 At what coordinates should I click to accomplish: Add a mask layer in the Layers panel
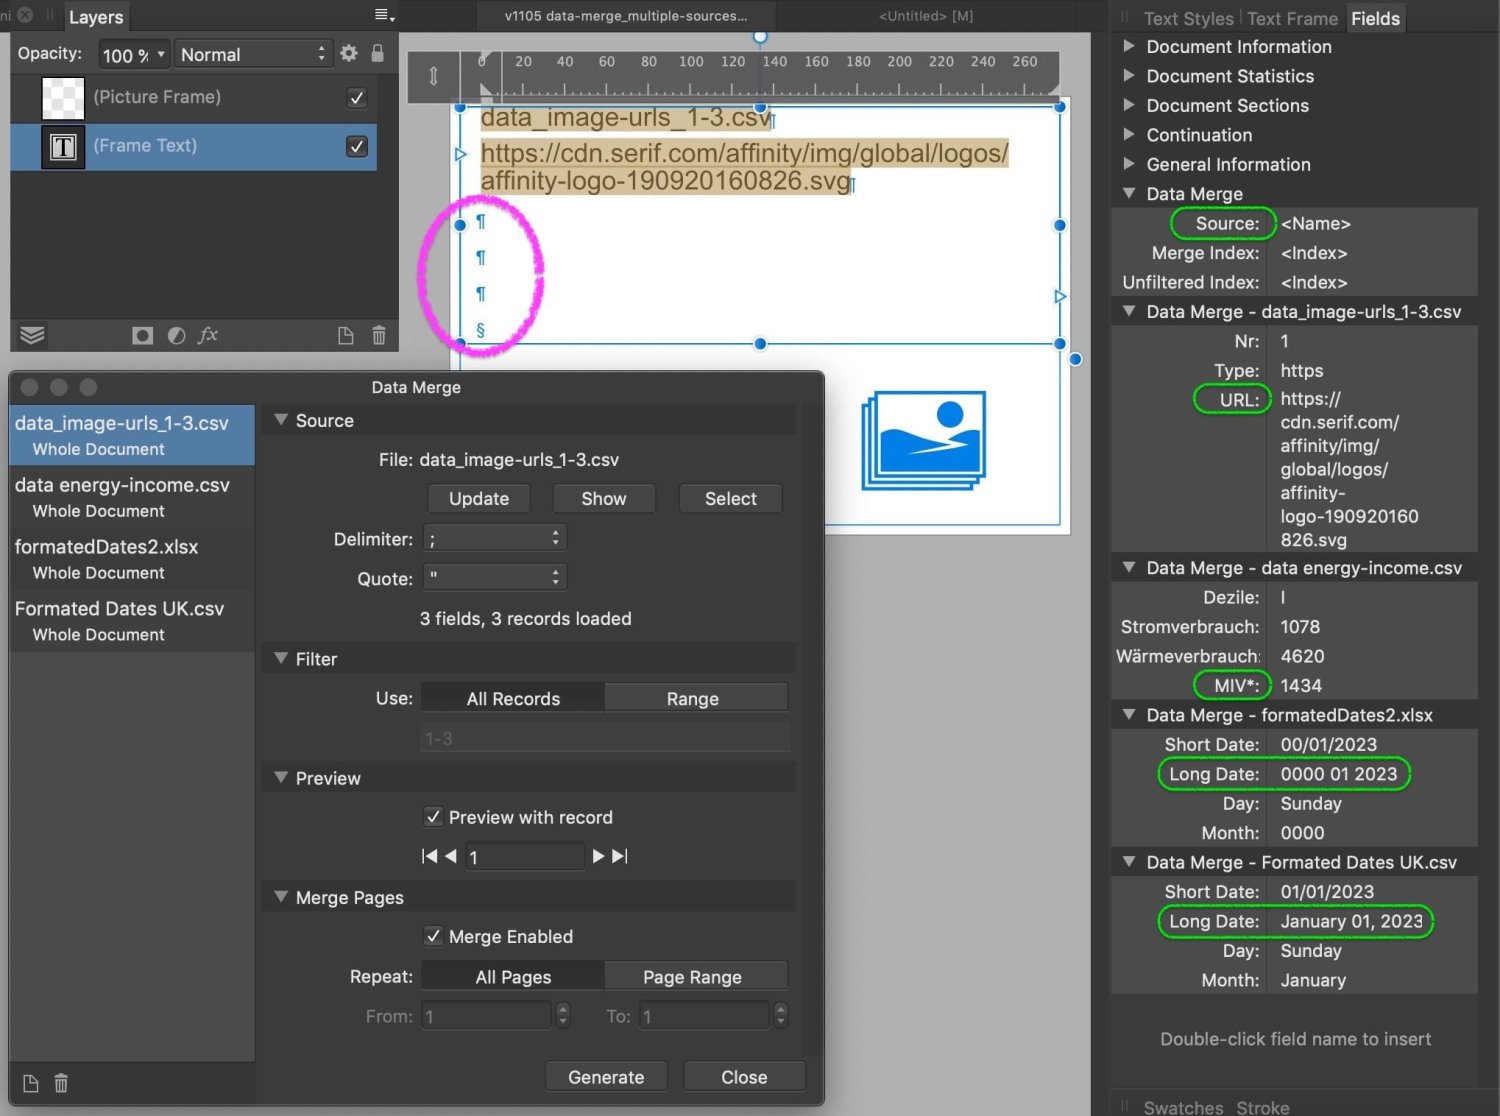(142, 335)
